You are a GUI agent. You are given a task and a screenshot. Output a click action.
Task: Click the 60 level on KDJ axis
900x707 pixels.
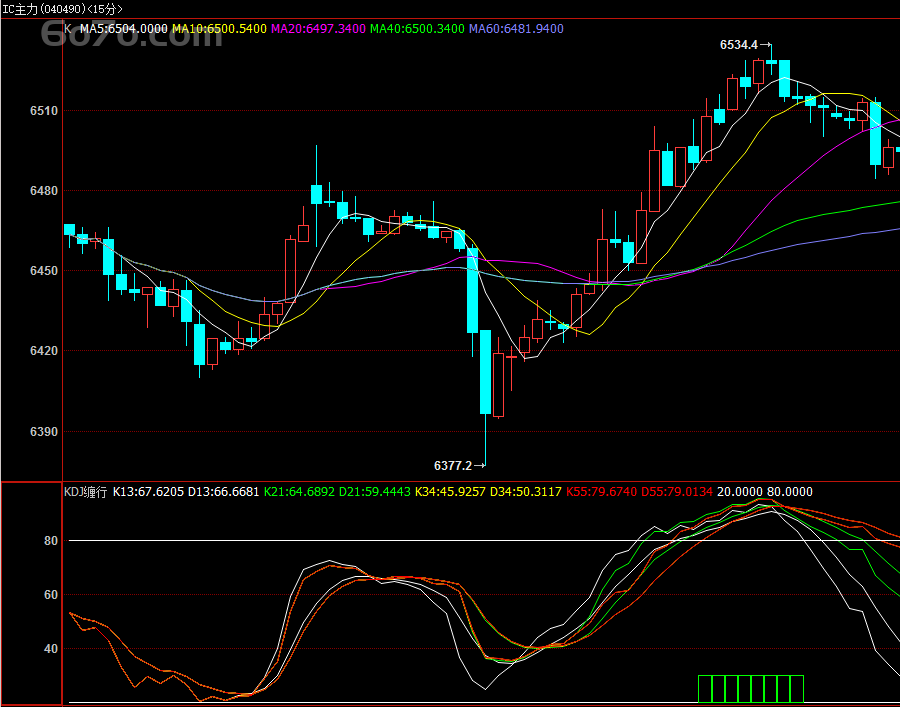click(51, 595)
